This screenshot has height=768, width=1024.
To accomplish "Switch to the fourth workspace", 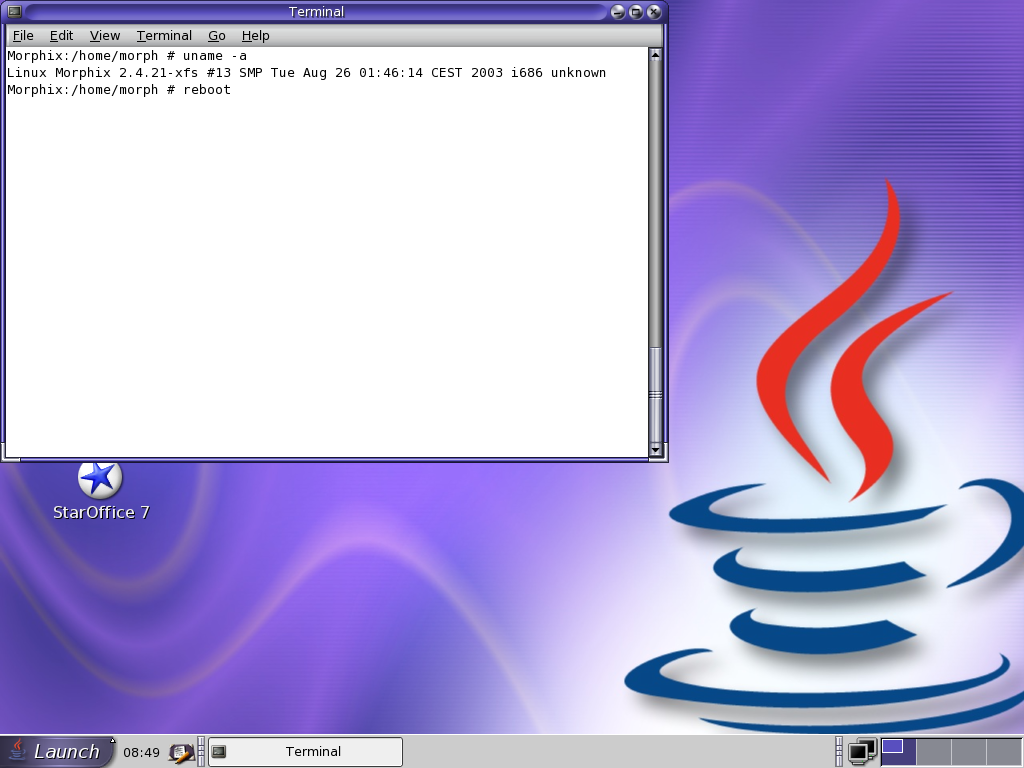I will click(x=1004, y=752).
